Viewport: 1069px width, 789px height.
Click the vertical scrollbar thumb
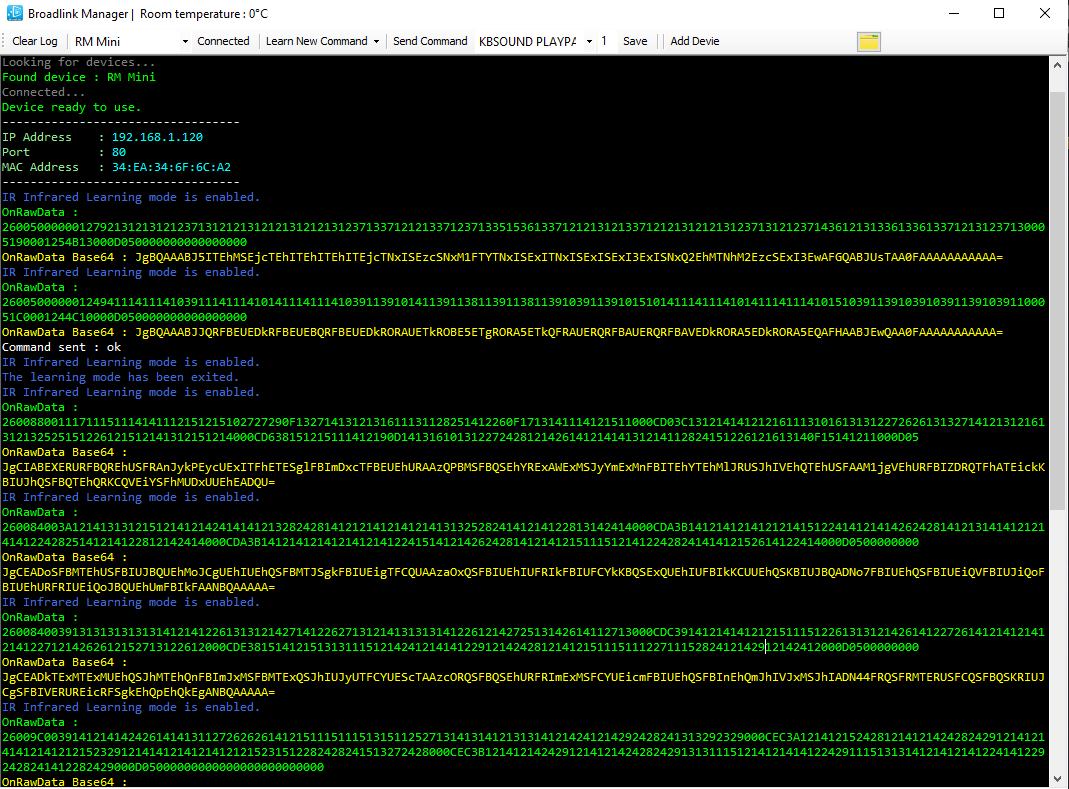point(1059,420)
